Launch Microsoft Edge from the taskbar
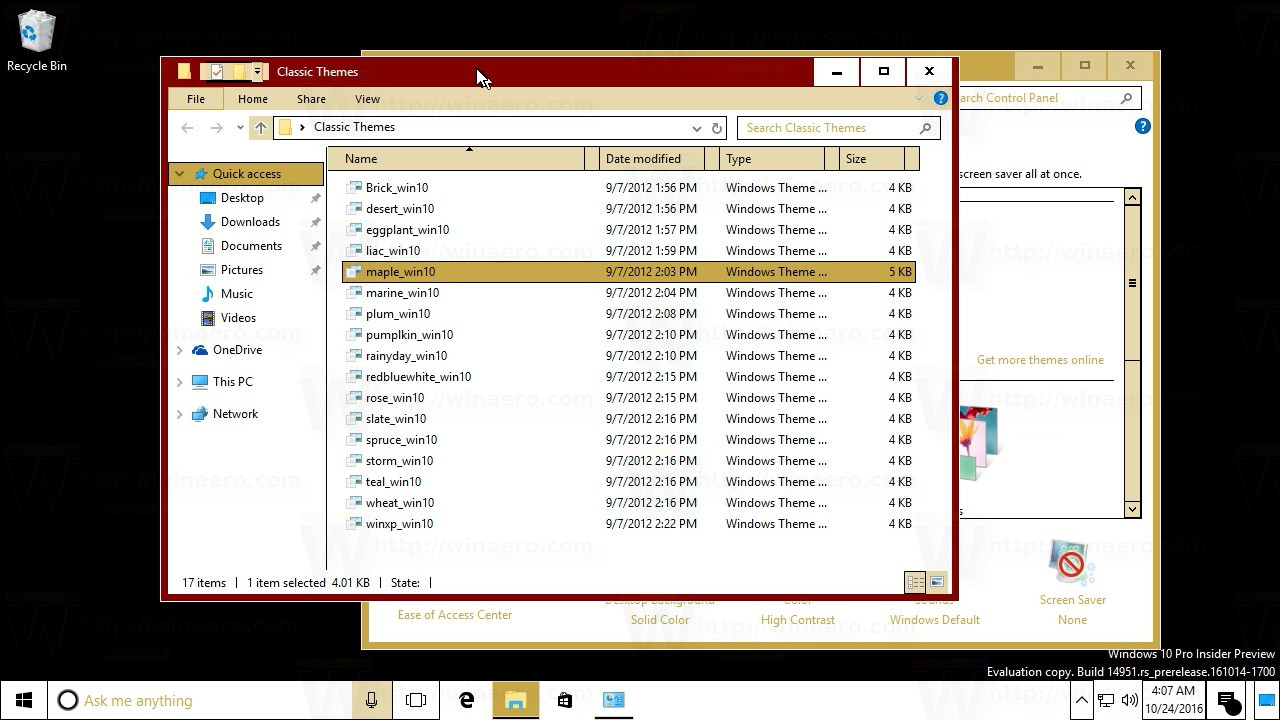The image size is (1280, 720). (466, 700)
